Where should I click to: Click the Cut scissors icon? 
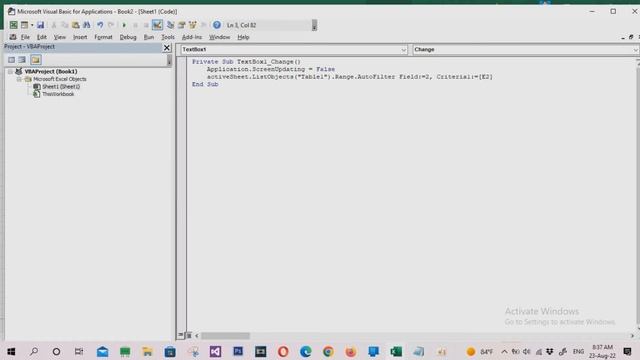[x=53, y=25]
